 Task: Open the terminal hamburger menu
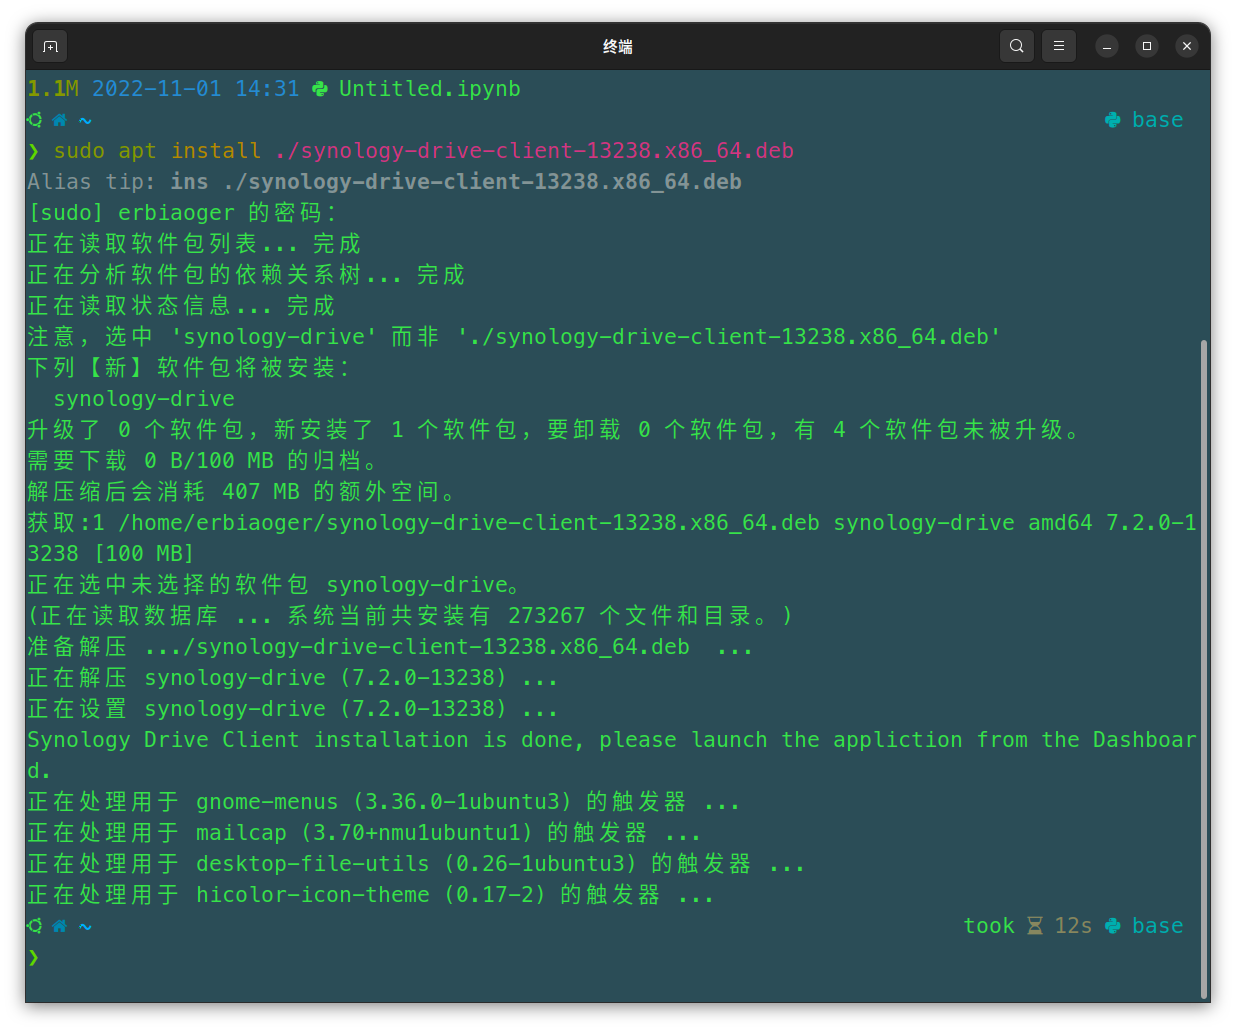[1059, 46]
